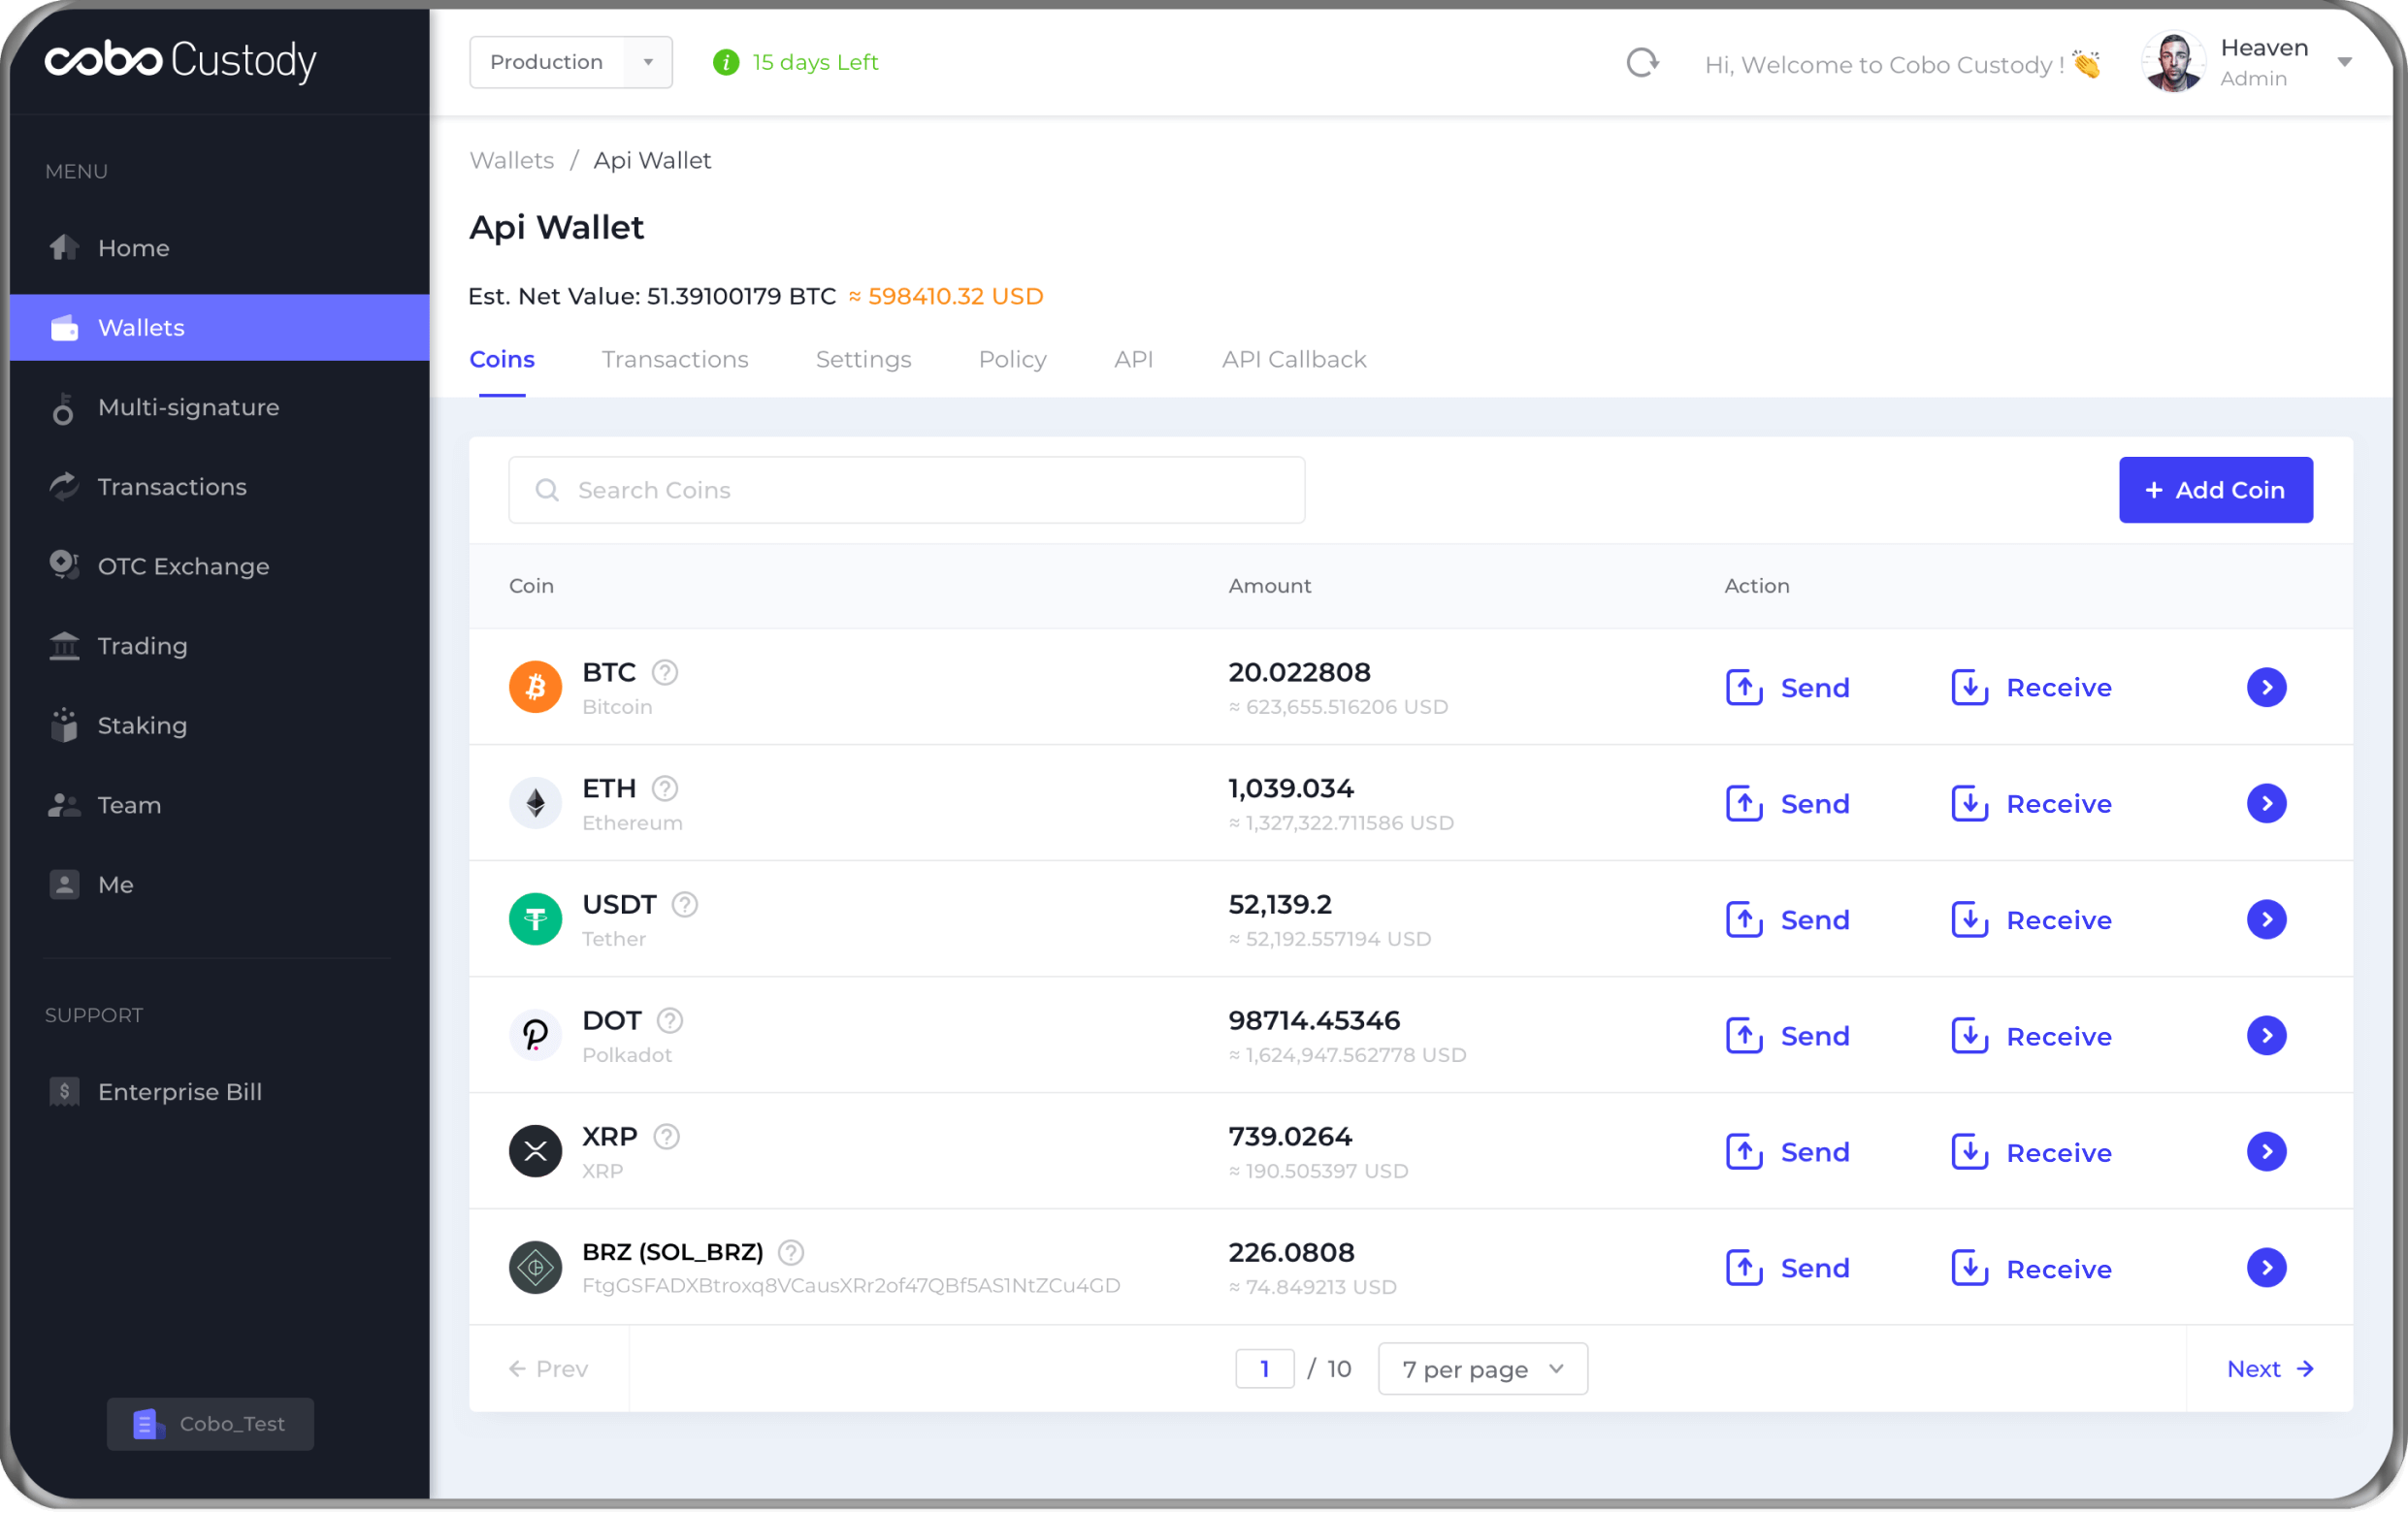Send XRP from the wallet
The width and height of the screenshot is (2408, 1513).
[1788, 1151]
